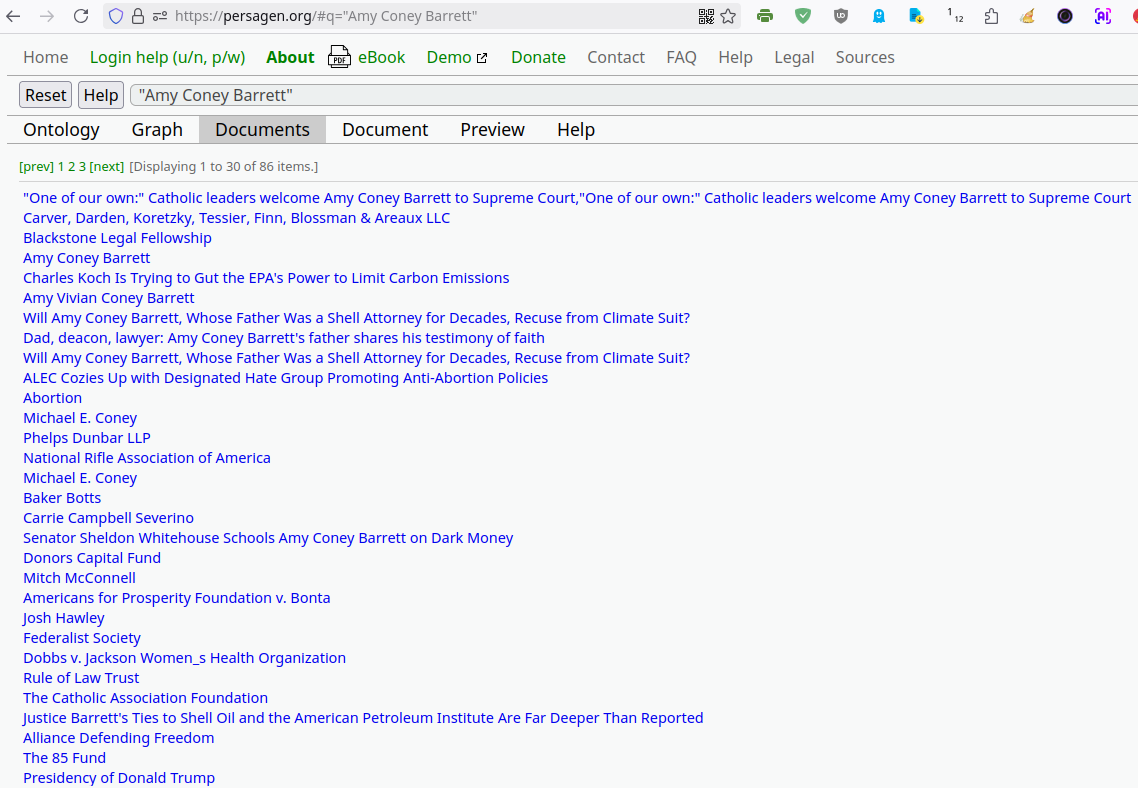1138x788 pixels.
Task: Open Presidency of Donald Trump document
Action: 119,778
